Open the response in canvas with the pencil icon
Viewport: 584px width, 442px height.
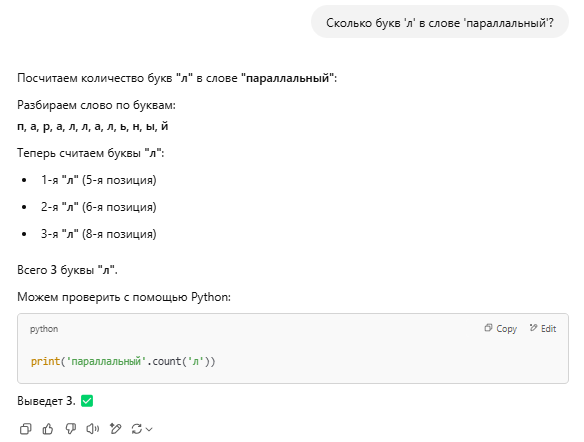(x=115, y=429)
